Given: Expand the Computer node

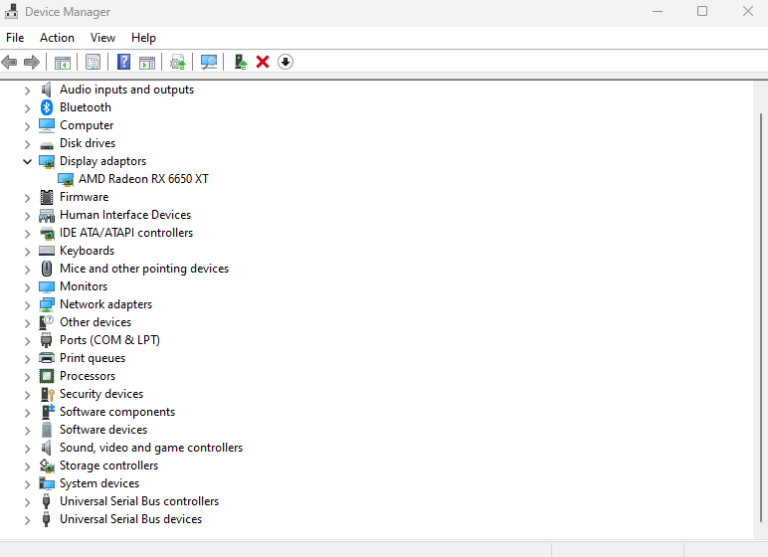Looking at the screenshot, I should pos(27,126).
